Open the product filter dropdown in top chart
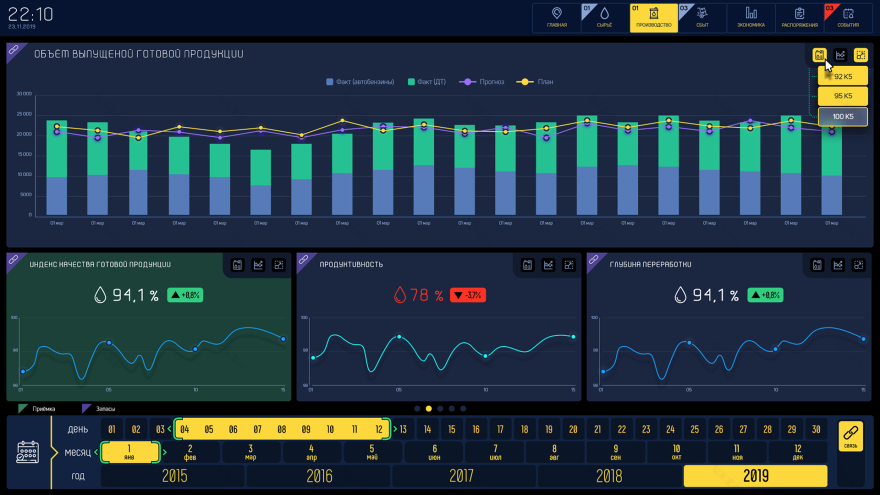Screen dimensions: 880x495 820,55
